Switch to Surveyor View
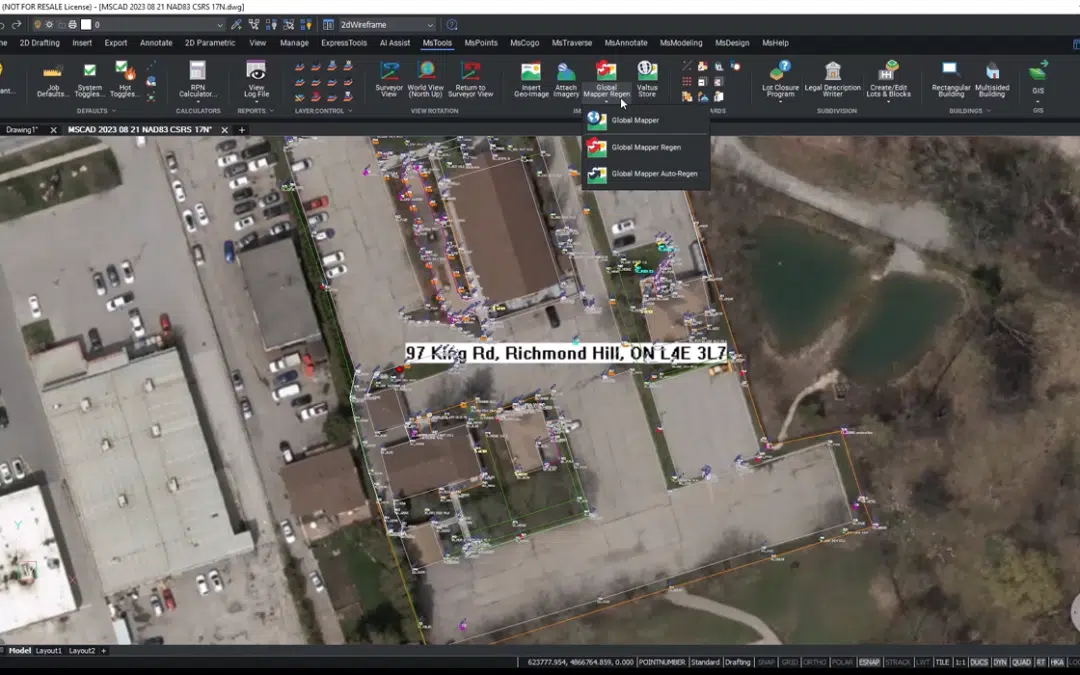Viewport: 1080px width, 675px height. (389, 78)
